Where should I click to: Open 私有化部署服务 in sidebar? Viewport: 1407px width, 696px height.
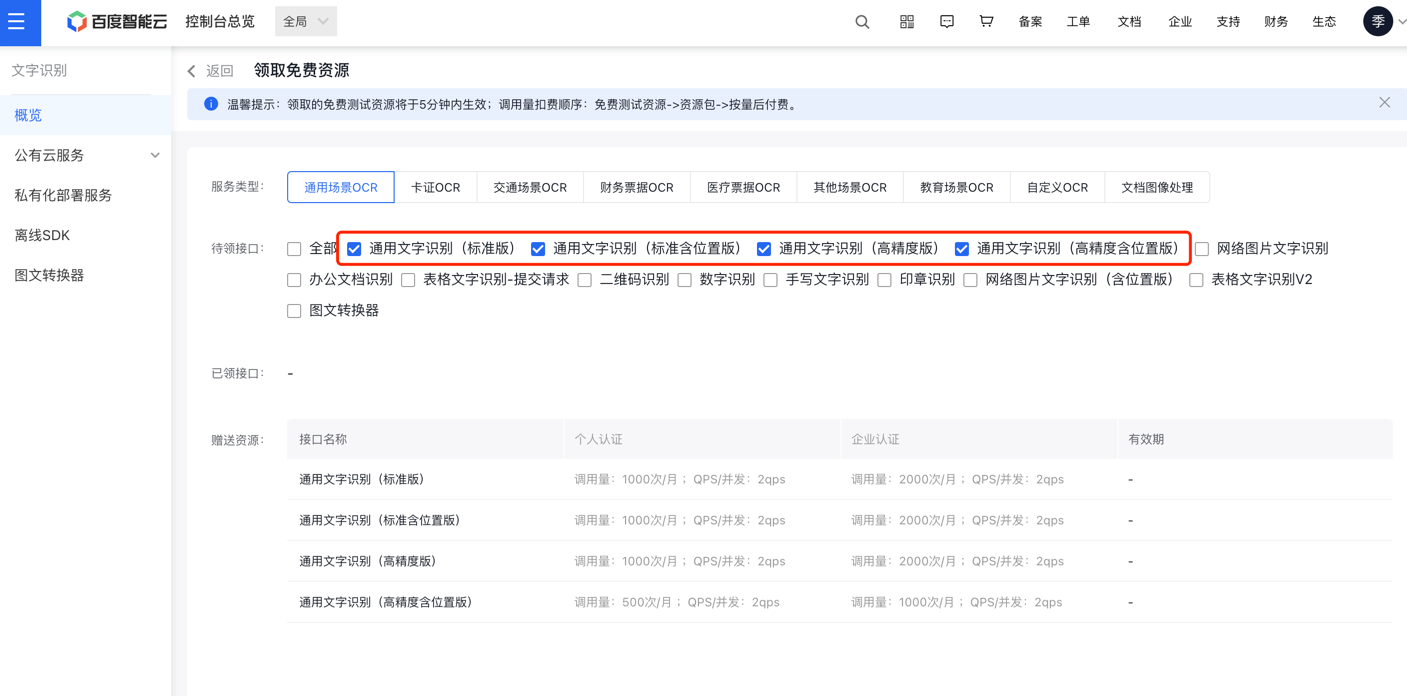pos(86,195)
